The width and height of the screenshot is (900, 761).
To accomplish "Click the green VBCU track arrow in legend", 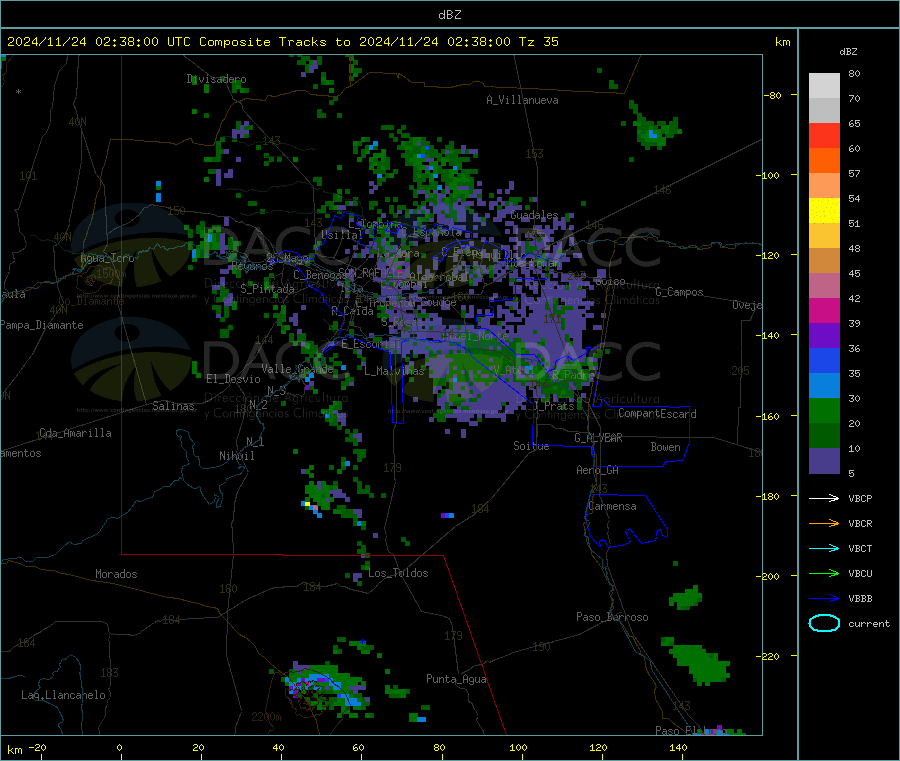I will 824,573.
